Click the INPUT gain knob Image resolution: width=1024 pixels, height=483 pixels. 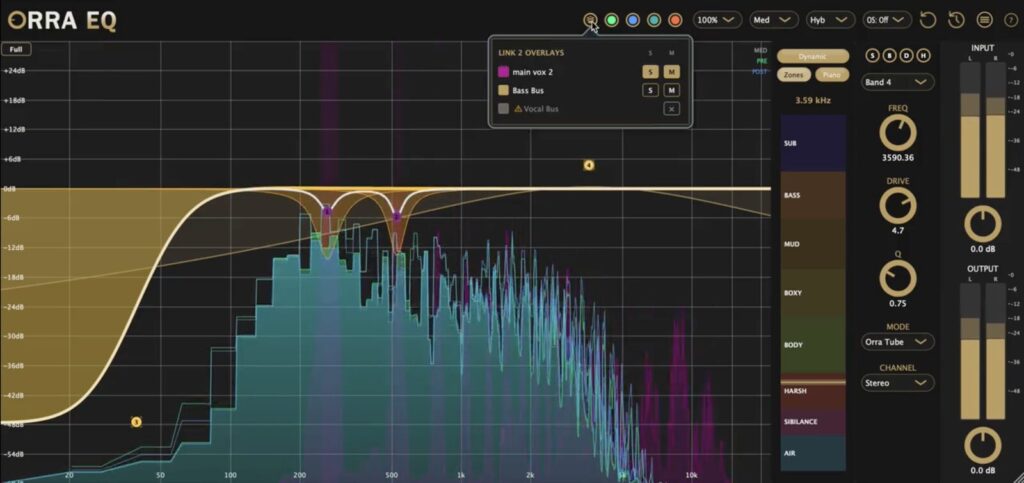[x=983, y=225]
